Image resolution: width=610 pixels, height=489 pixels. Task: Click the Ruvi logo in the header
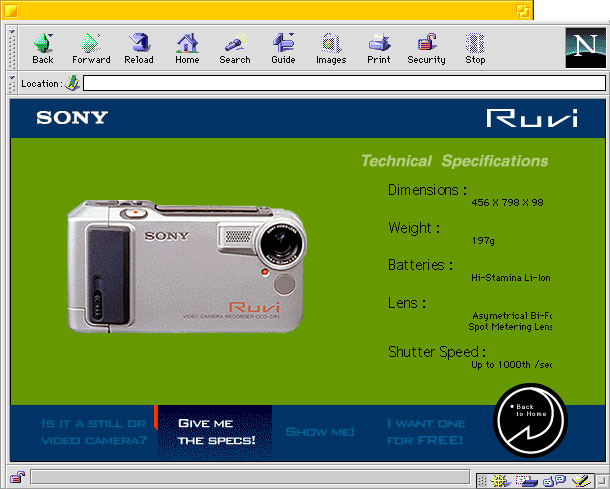(532, 118)
